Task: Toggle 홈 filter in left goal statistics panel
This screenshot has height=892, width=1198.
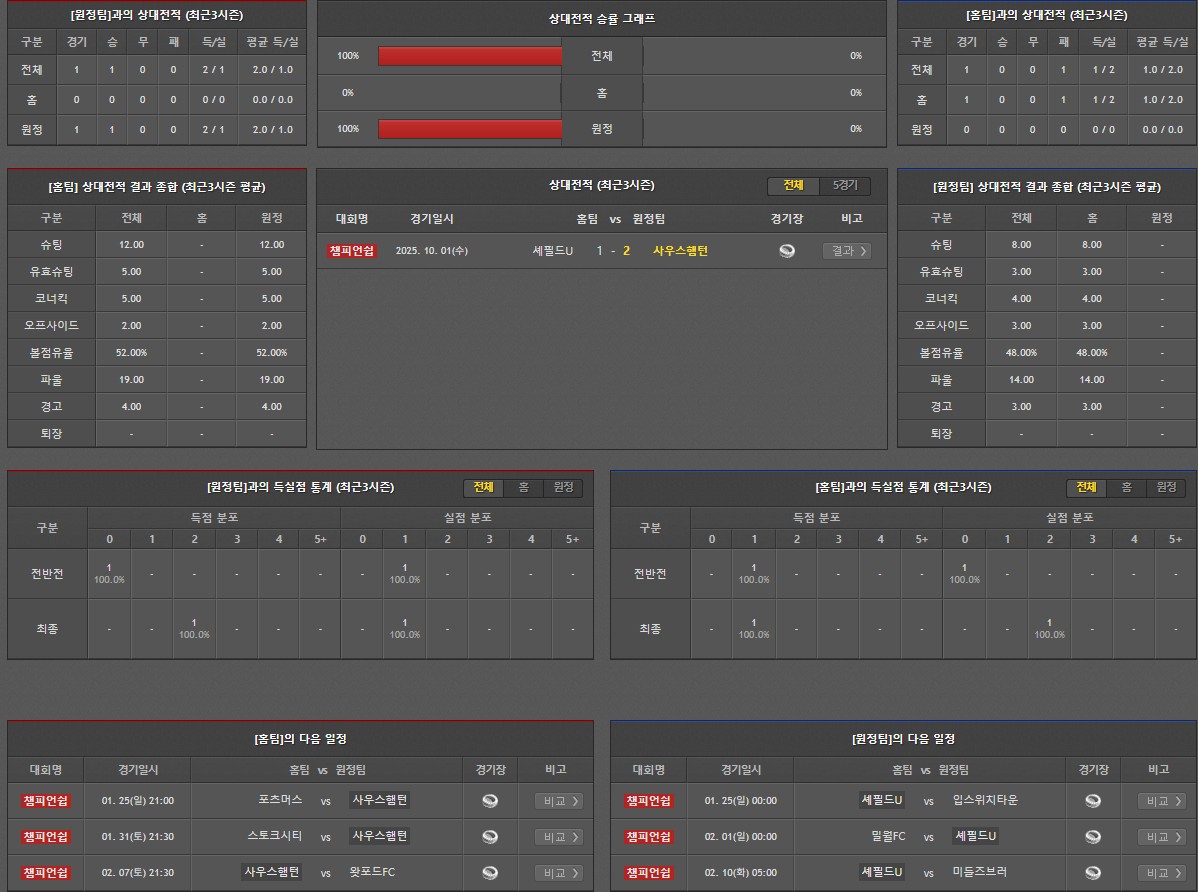Action: tap(523, 488)
